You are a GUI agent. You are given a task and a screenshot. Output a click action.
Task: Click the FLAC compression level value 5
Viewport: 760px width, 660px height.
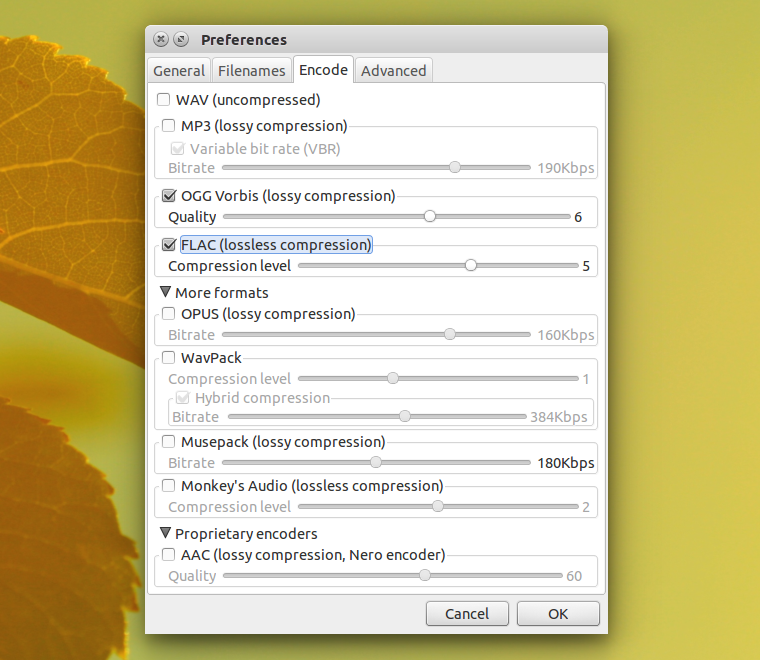coord(586,267)
